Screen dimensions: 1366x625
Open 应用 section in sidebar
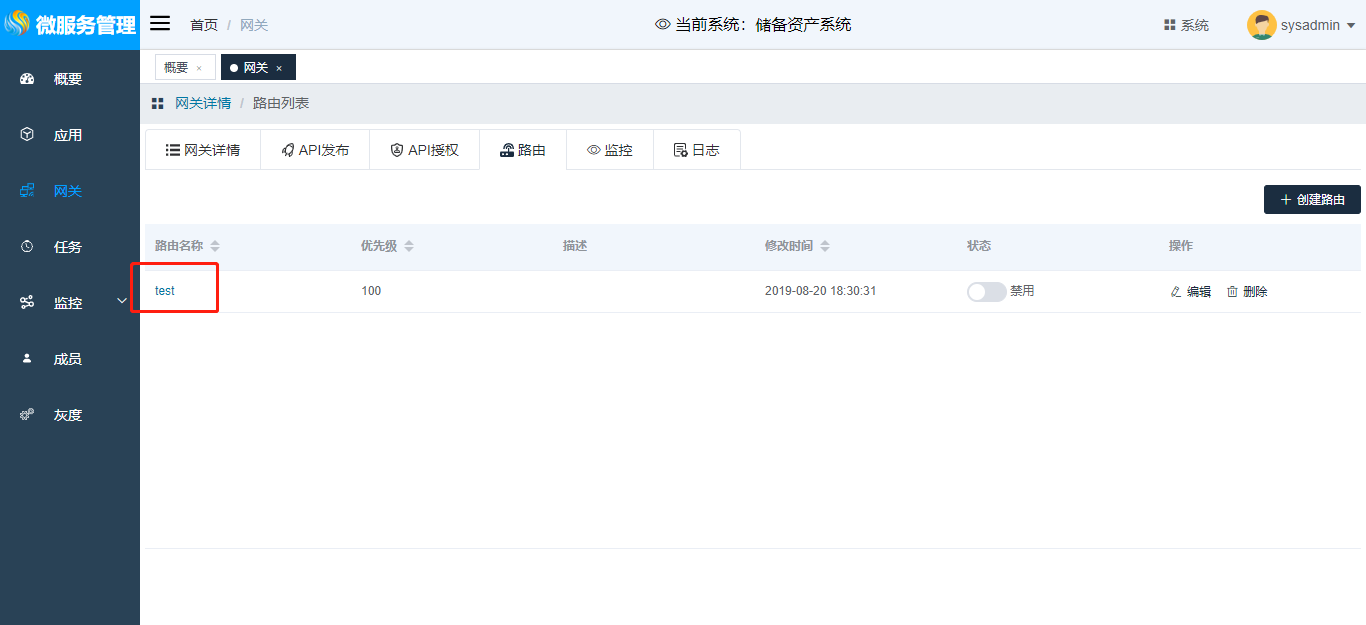click(x=68, y=135)
